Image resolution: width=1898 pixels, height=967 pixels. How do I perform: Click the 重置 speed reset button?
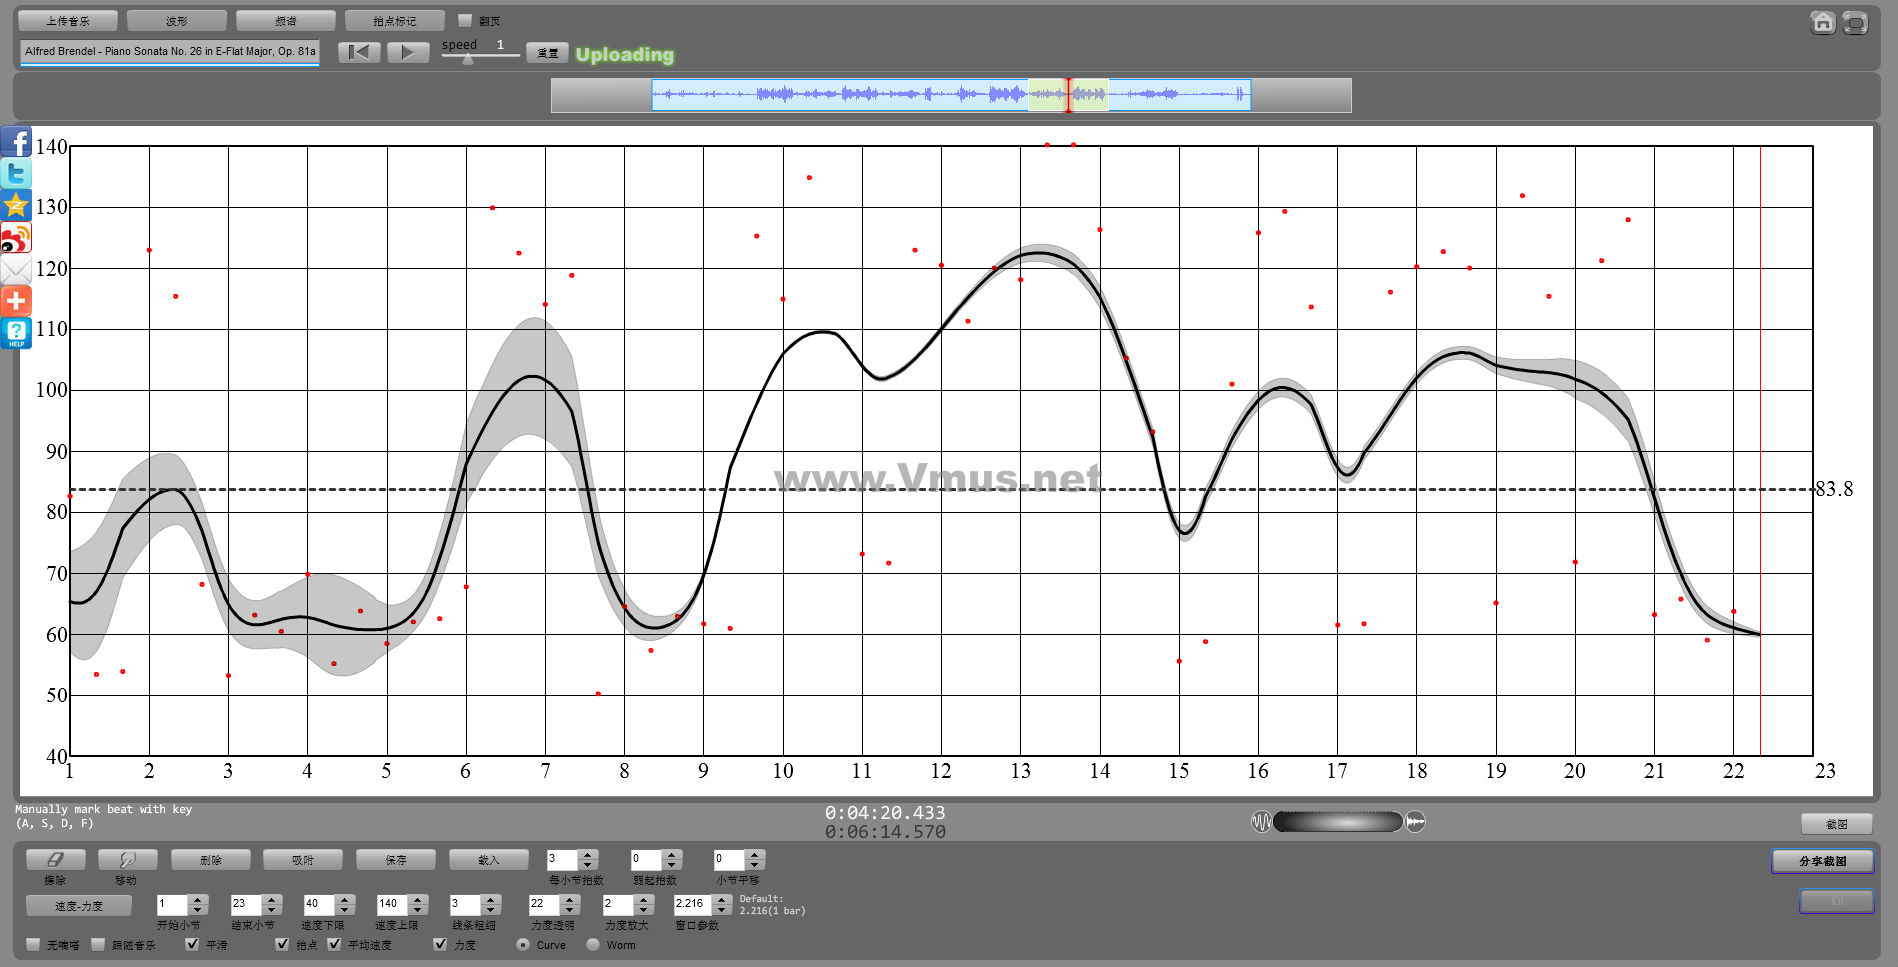click(x=547, y=53)
